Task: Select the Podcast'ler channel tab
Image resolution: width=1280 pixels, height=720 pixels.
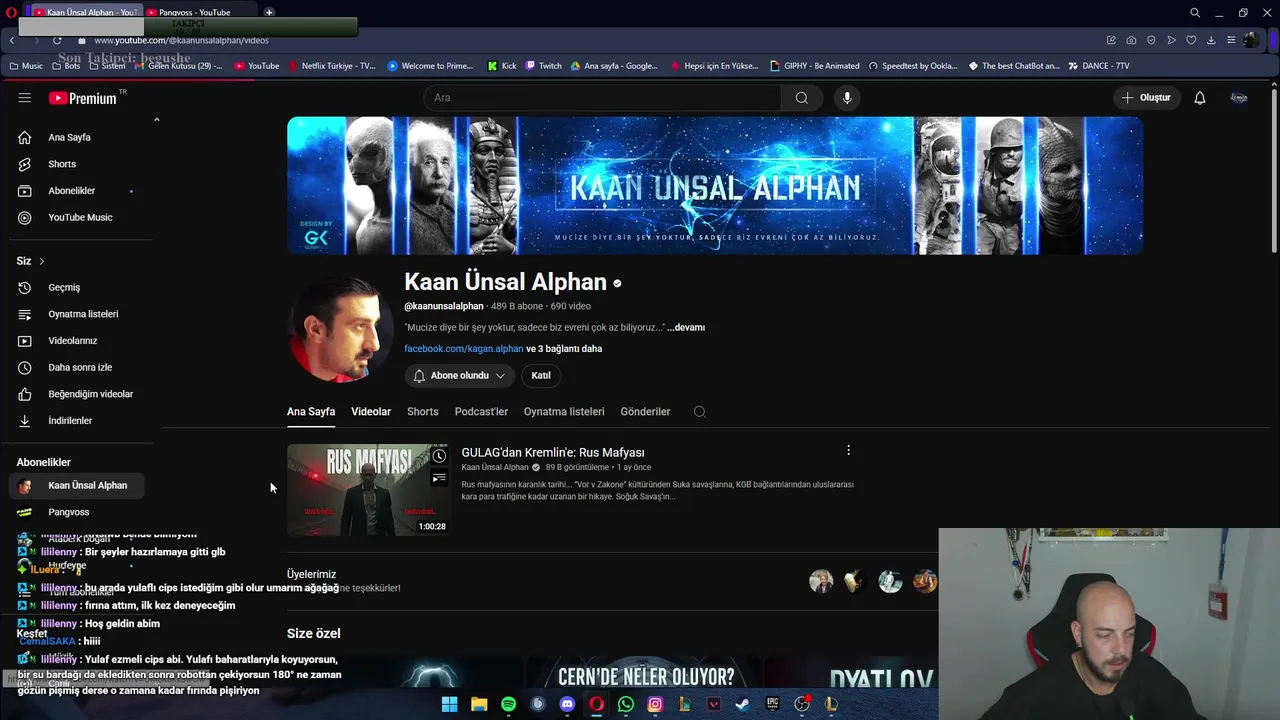Action: tap(481, 412)
